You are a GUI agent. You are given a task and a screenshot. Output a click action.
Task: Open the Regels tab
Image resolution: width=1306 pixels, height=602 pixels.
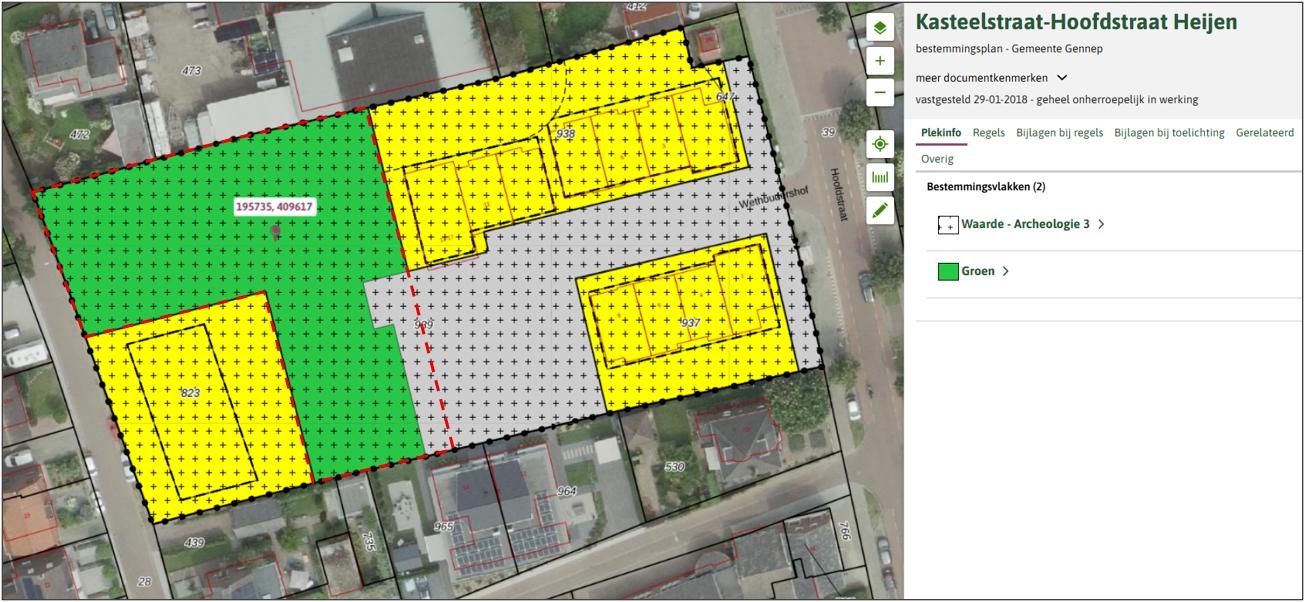[989, 133]
